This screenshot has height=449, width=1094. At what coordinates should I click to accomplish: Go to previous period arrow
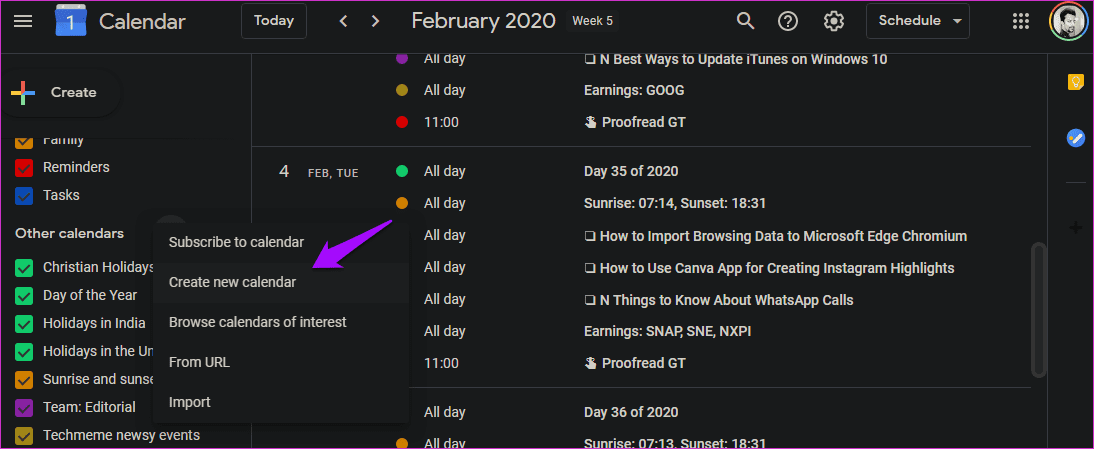[343, 22]
